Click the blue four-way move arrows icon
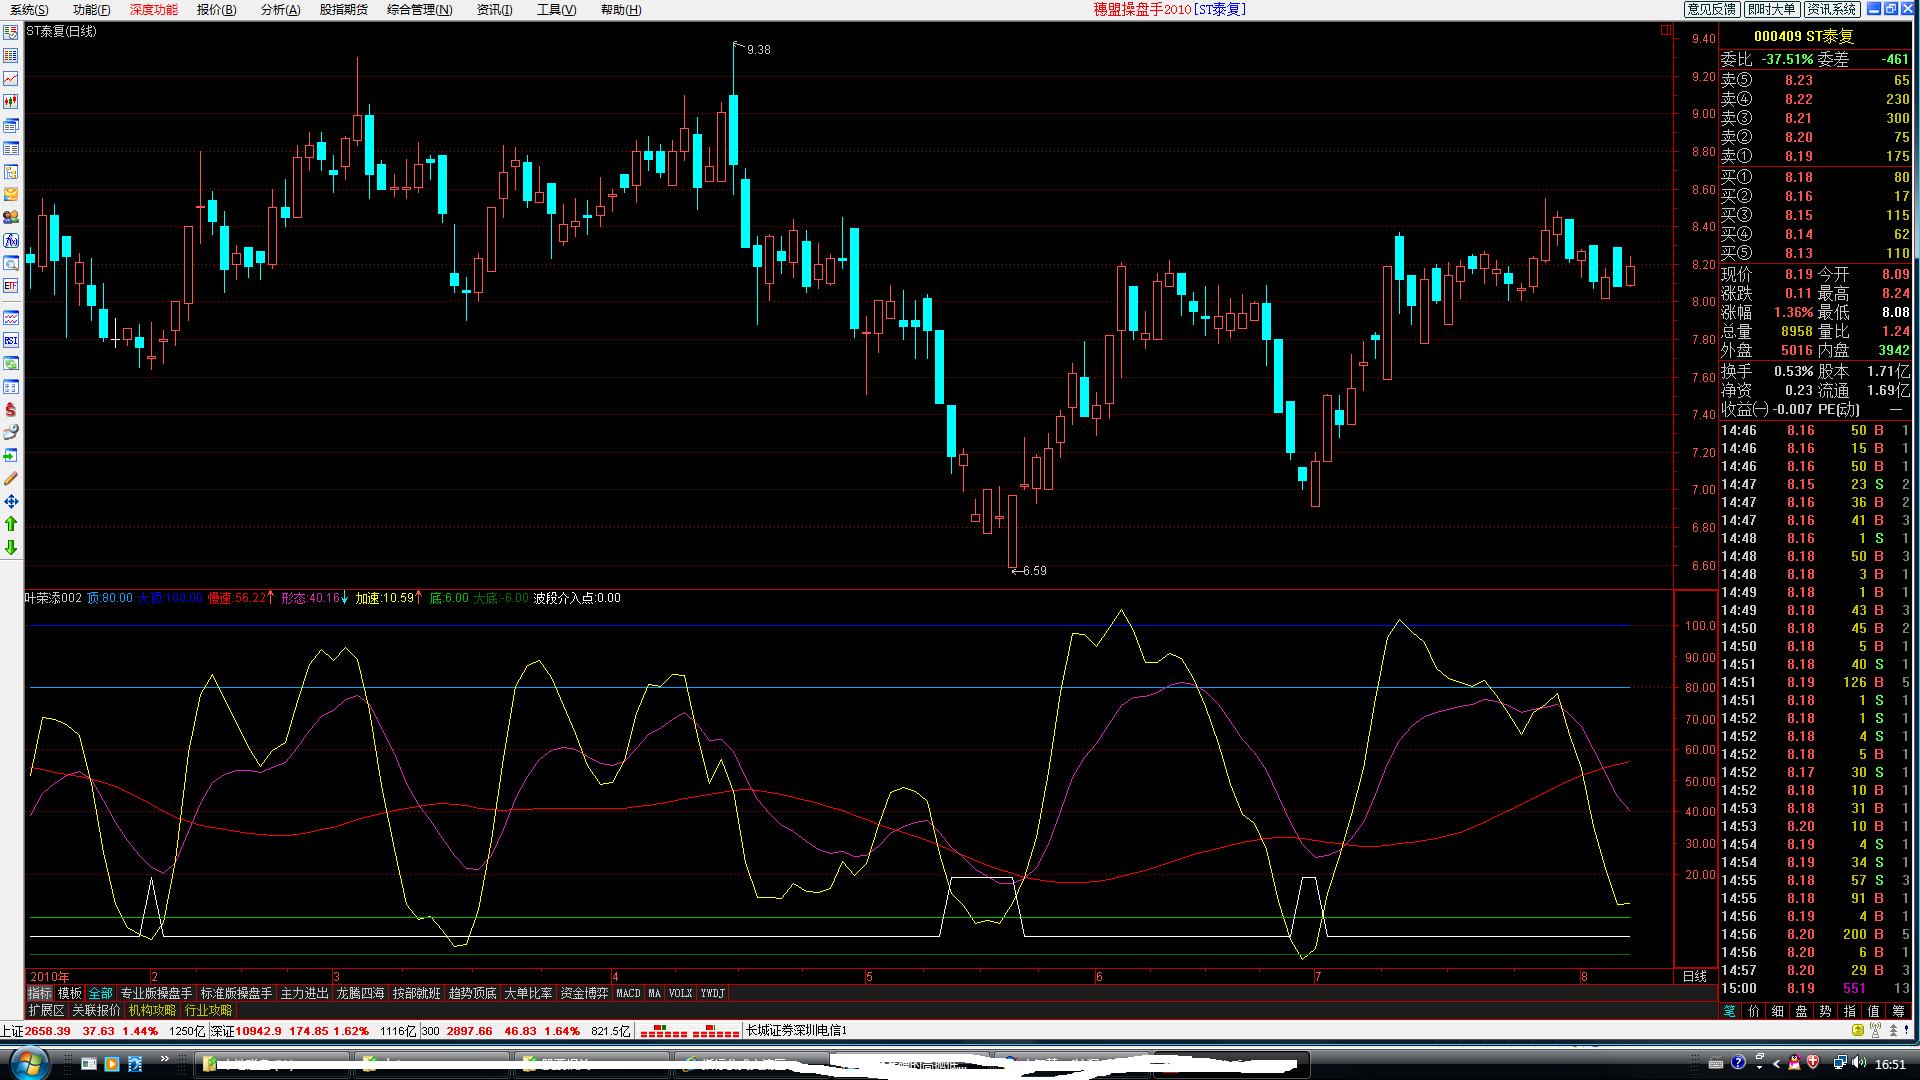 click(11, 501)
